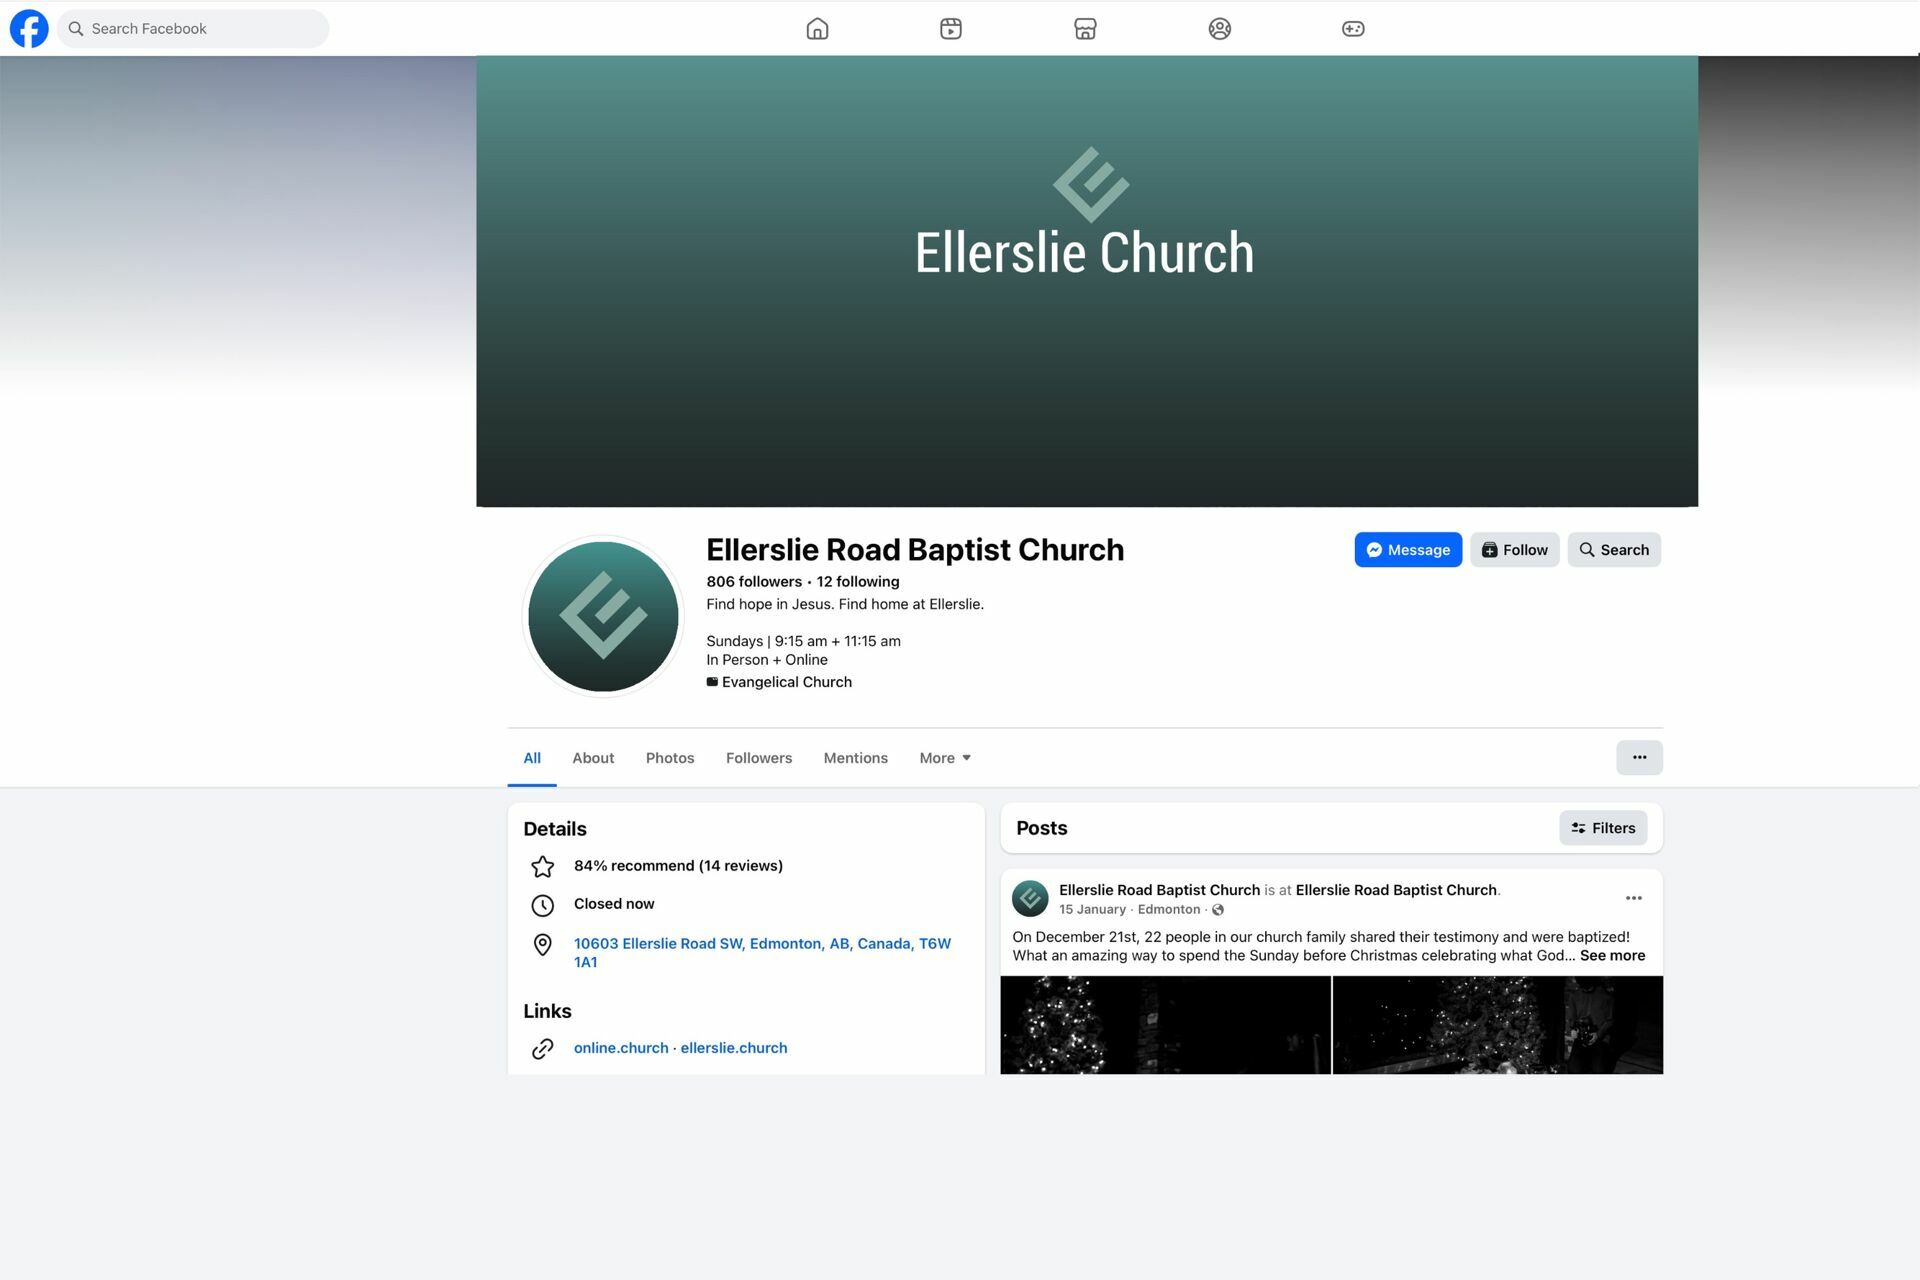This screenshot has height=1280, width=1920.
Task: Open the Reels video icon
Action: 951,28
